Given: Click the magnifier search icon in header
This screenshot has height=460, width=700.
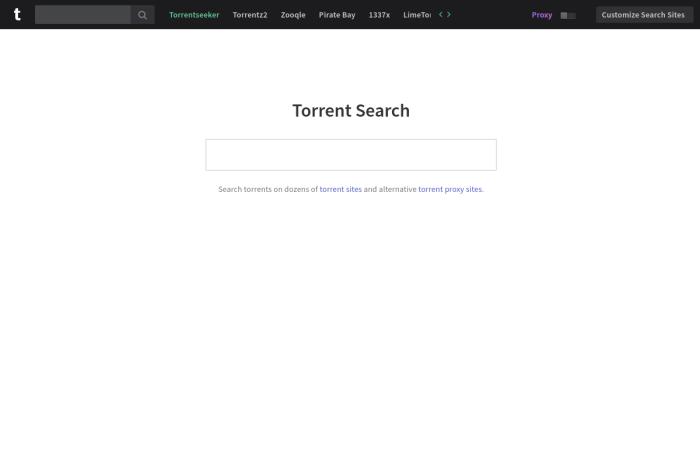Looking at the screenshot, I should (x=142, y=15).
